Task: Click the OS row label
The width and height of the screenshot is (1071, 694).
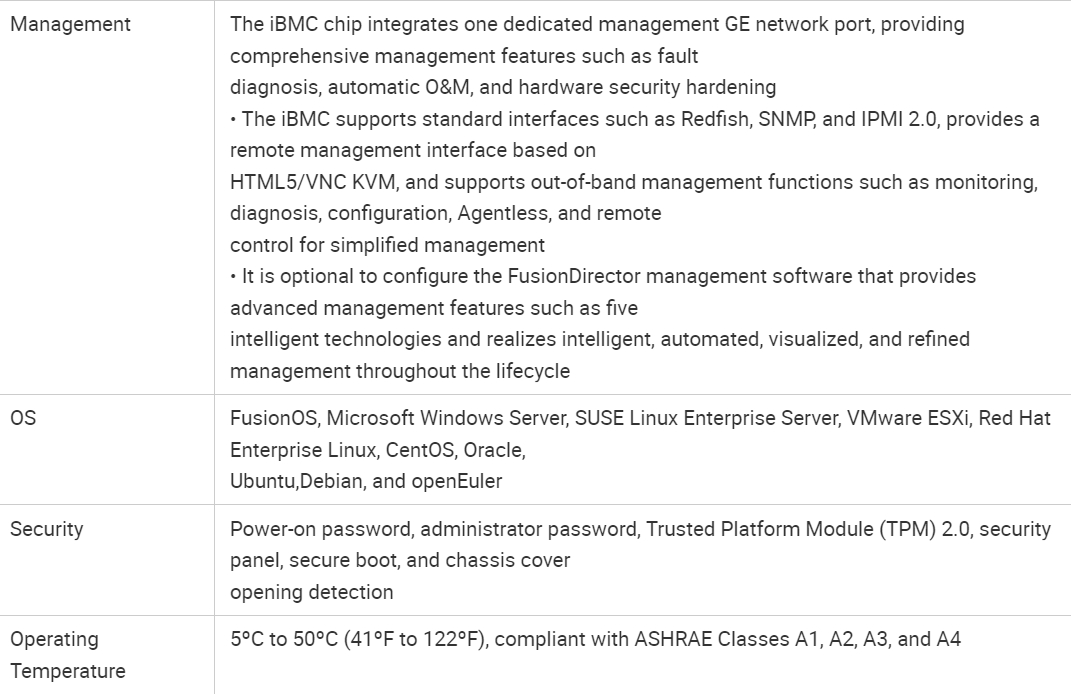Action: [23, 418]
